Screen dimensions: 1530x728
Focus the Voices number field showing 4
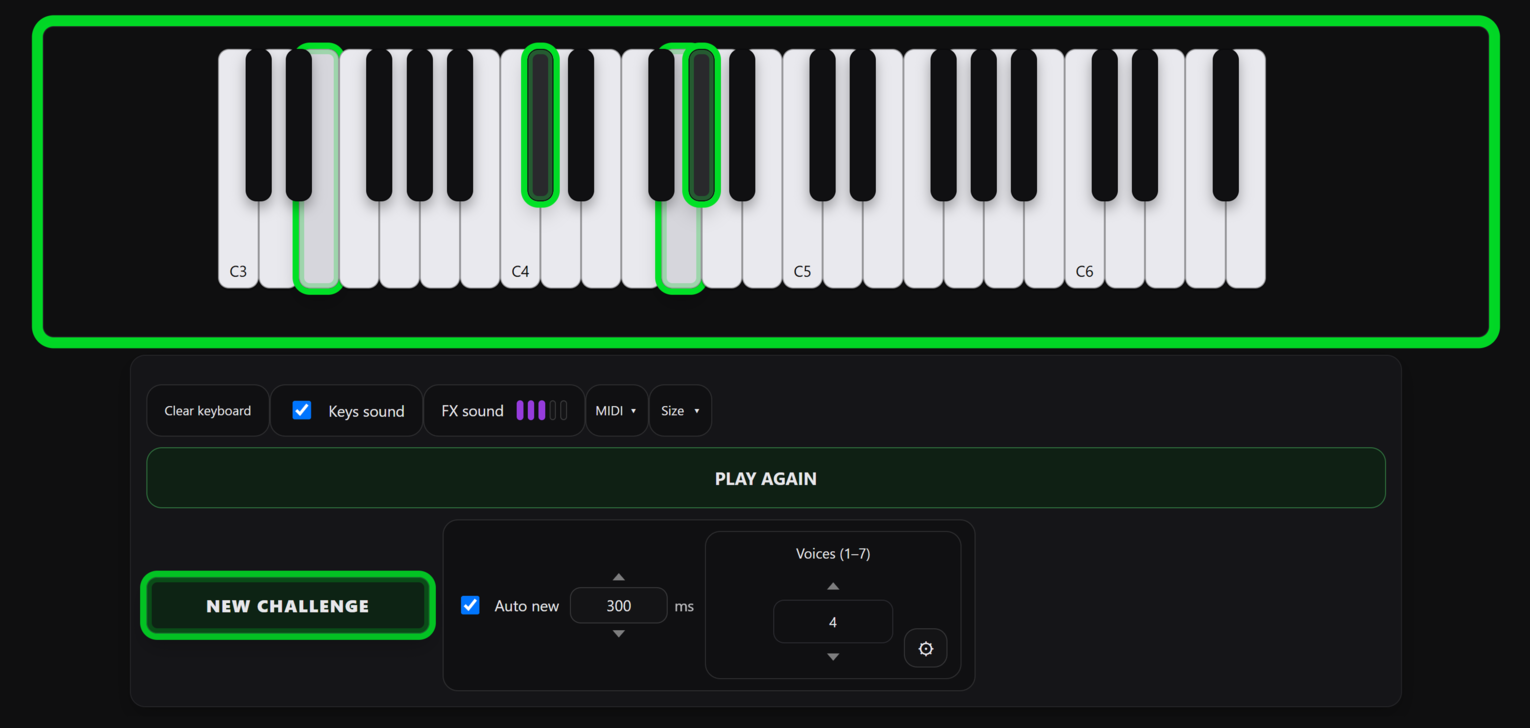(x=833, y=622)
